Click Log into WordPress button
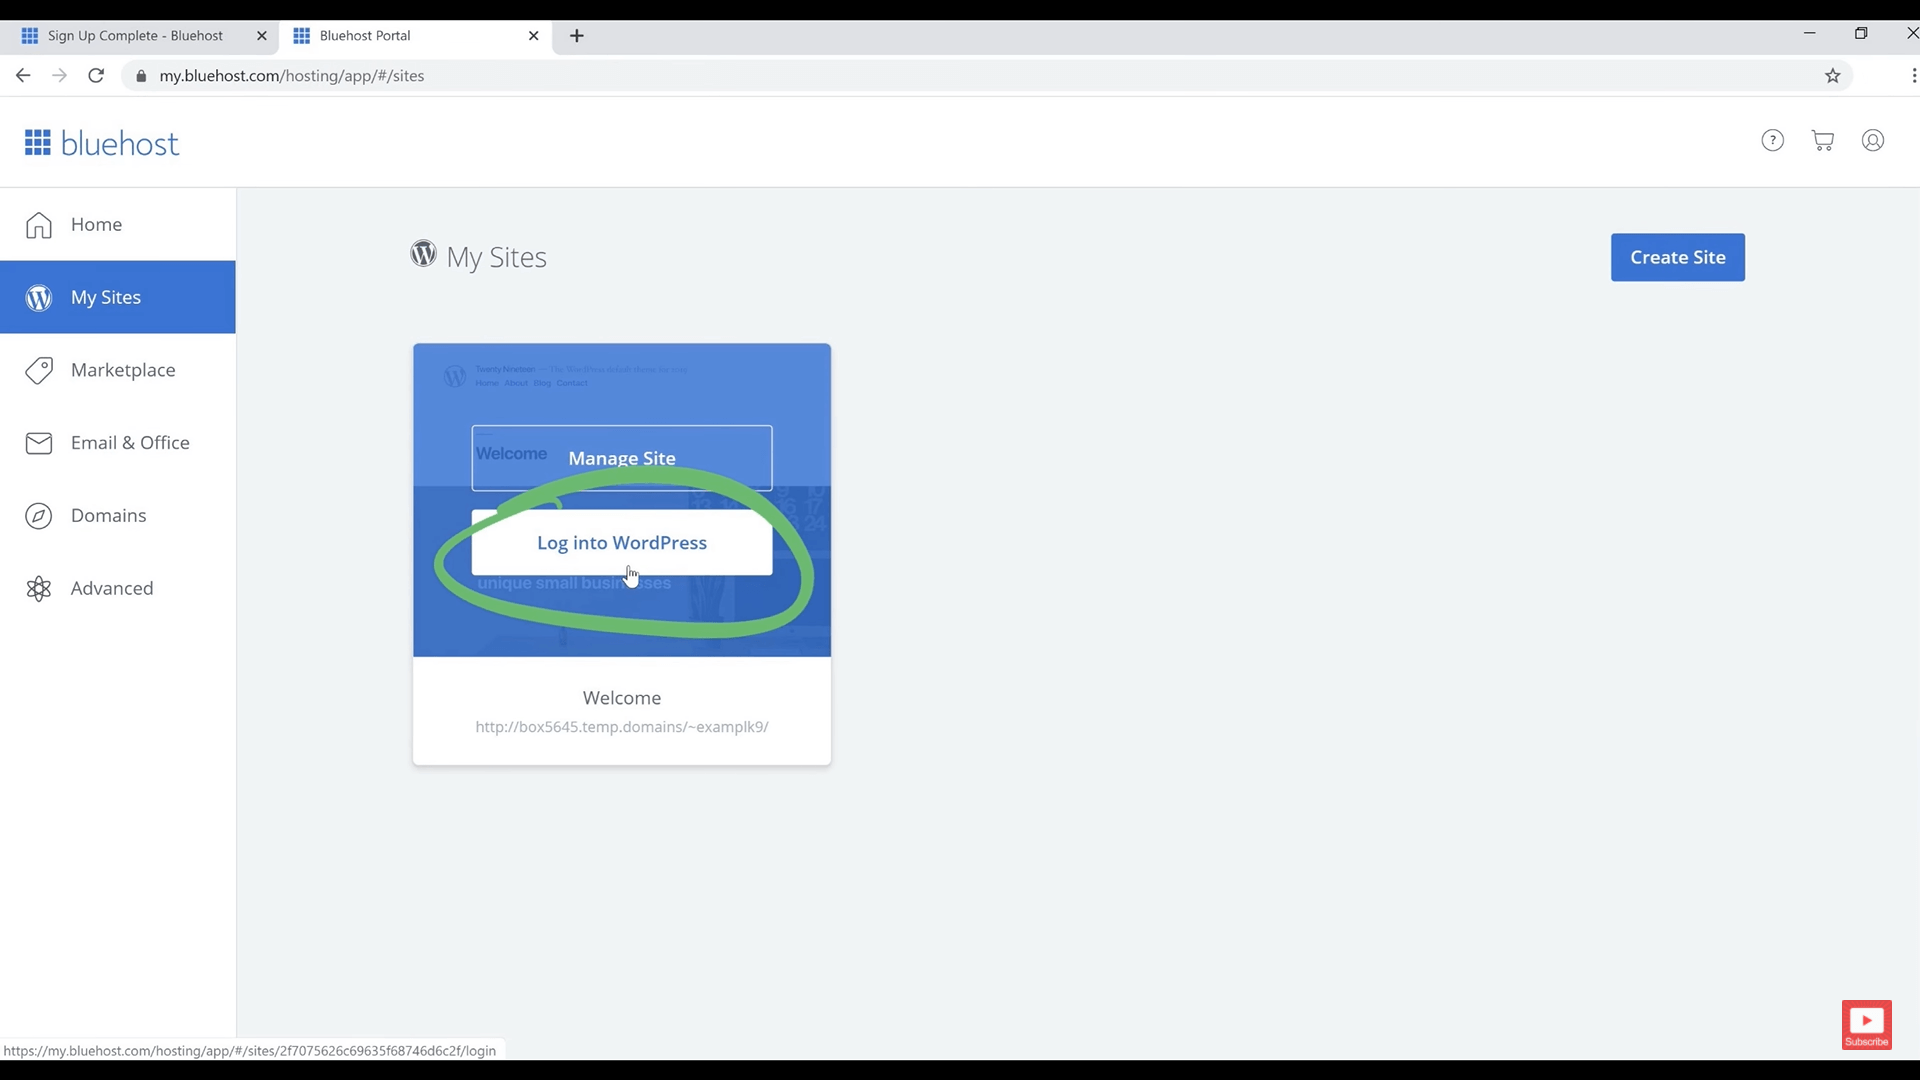The width and height of the screenshot is (1920, 1080). click(x=622, y=543)
